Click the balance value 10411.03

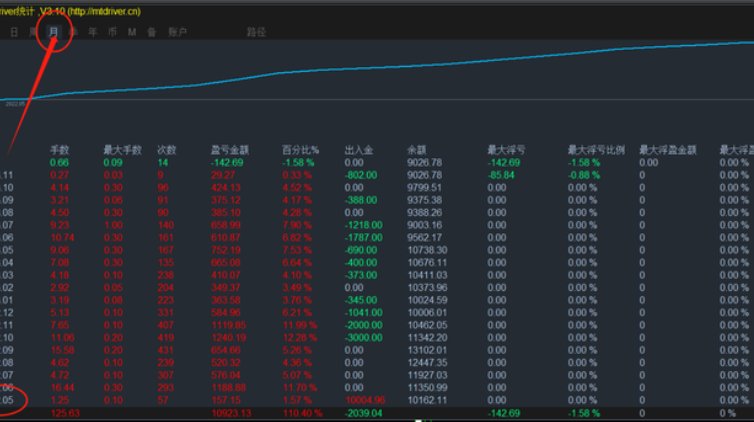tap(427, 275)
